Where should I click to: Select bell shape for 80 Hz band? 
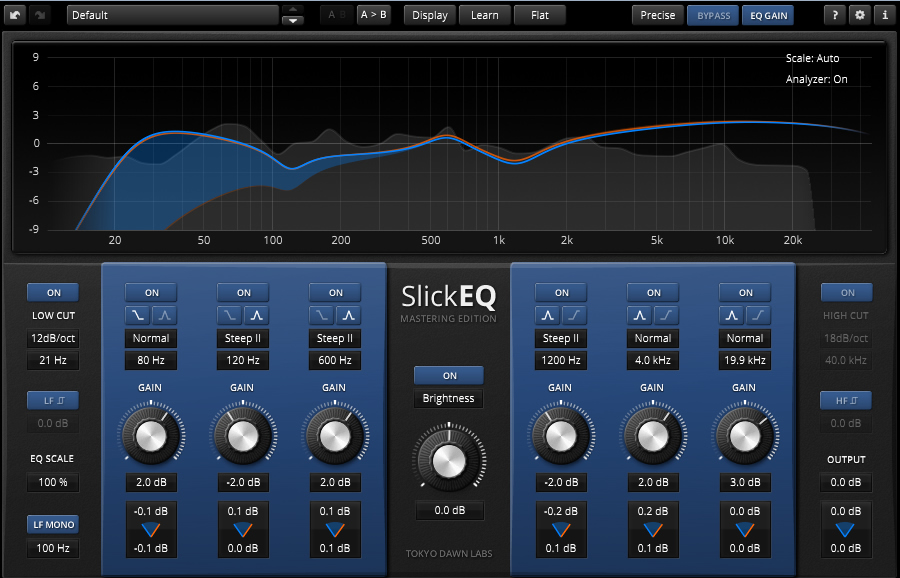tap(165, 315)
